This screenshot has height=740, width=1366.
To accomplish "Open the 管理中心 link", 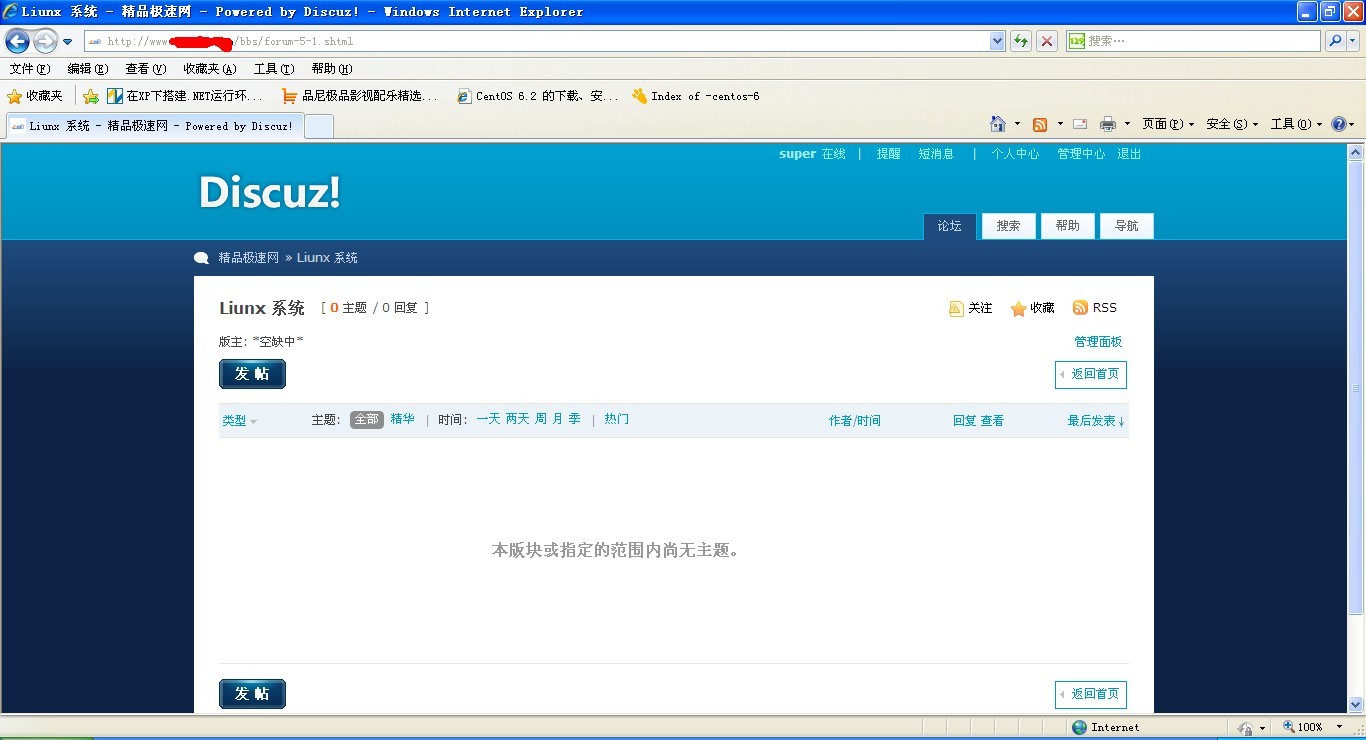I will click(x=1081, y=154).
